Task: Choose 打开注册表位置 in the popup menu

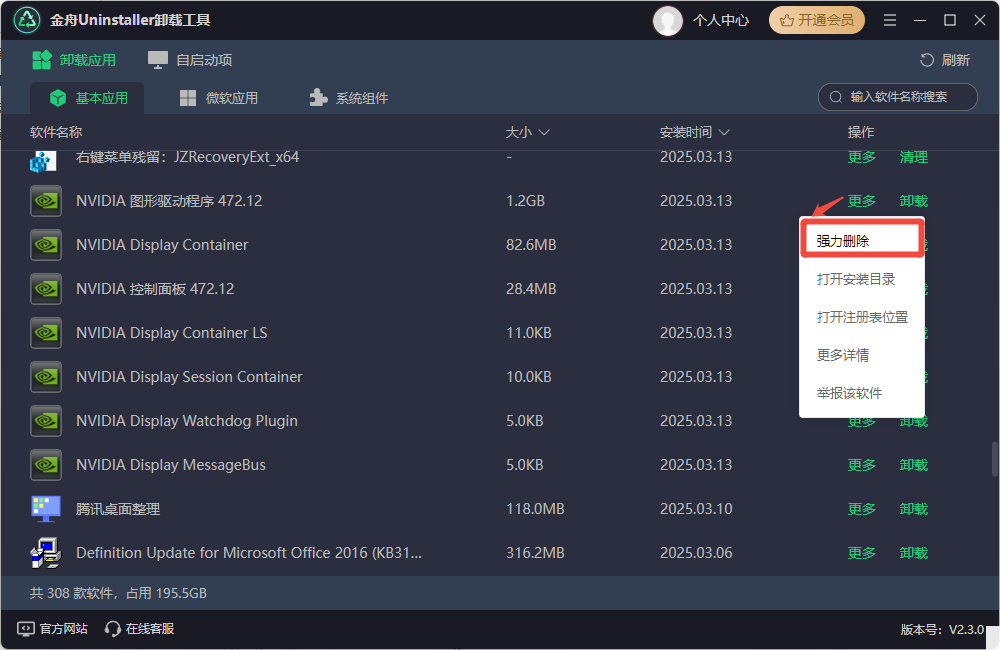Action: click(x=861, y=317)
